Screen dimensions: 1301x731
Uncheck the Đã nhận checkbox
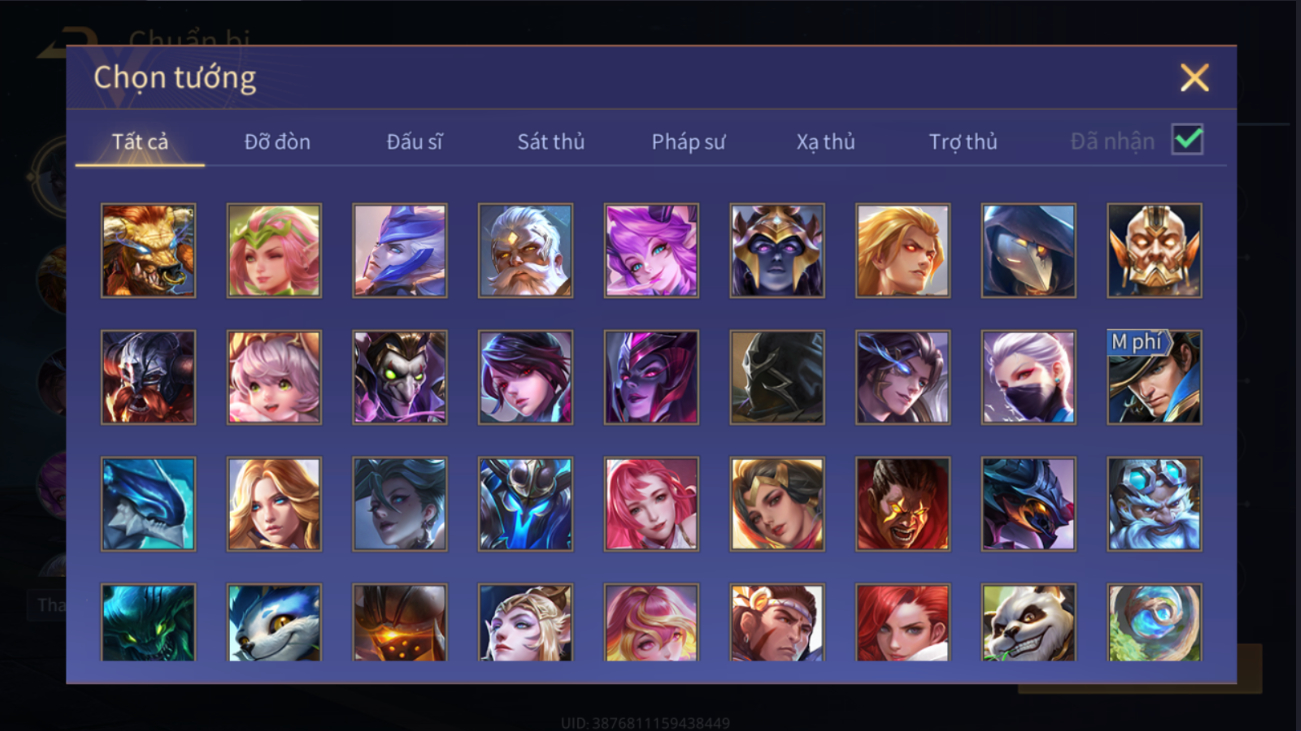pyautogui.click(x=1187, y=140)
